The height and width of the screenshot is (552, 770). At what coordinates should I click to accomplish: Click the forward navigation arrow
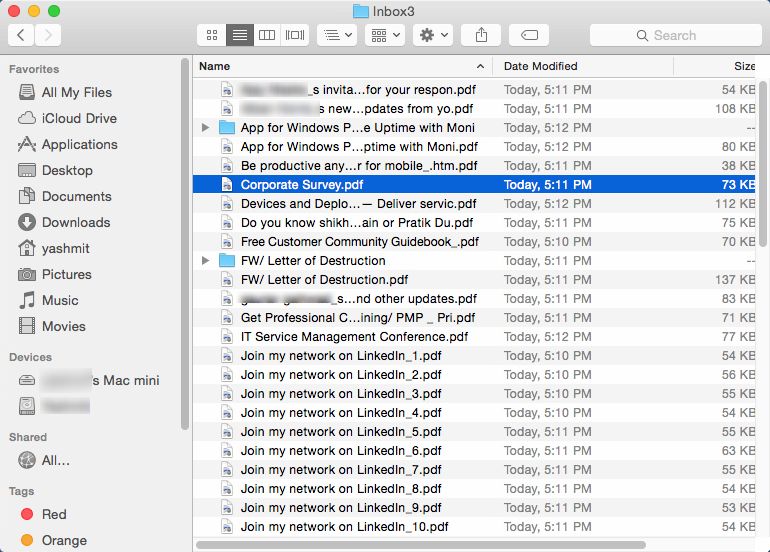[x=47, y=35]
